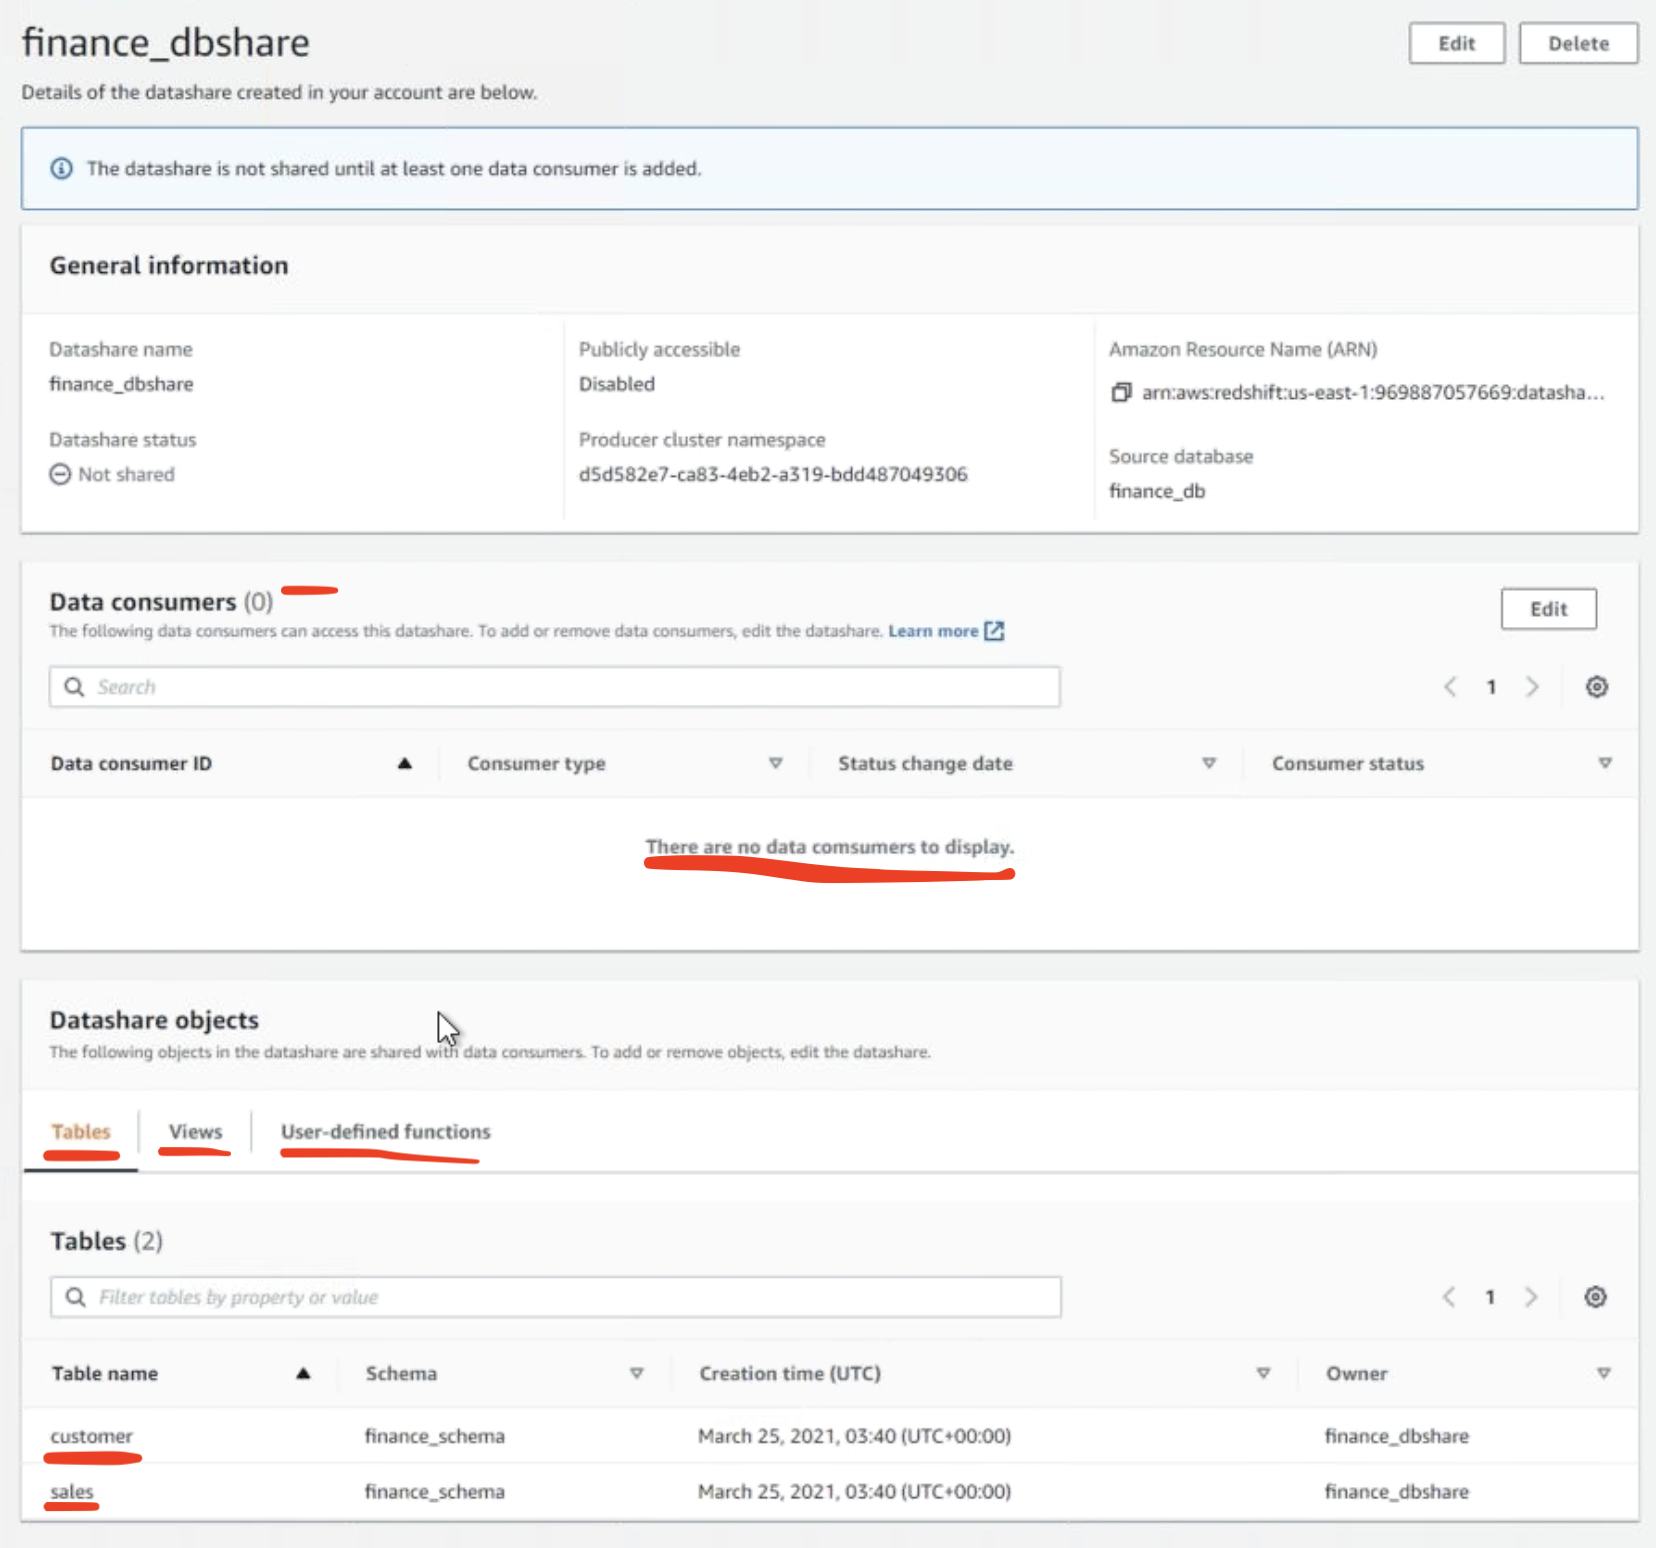This screenshot has height=1548, width=1656.
Task: Go to next page in Tables list
Action: (x=1530, y=1297)
